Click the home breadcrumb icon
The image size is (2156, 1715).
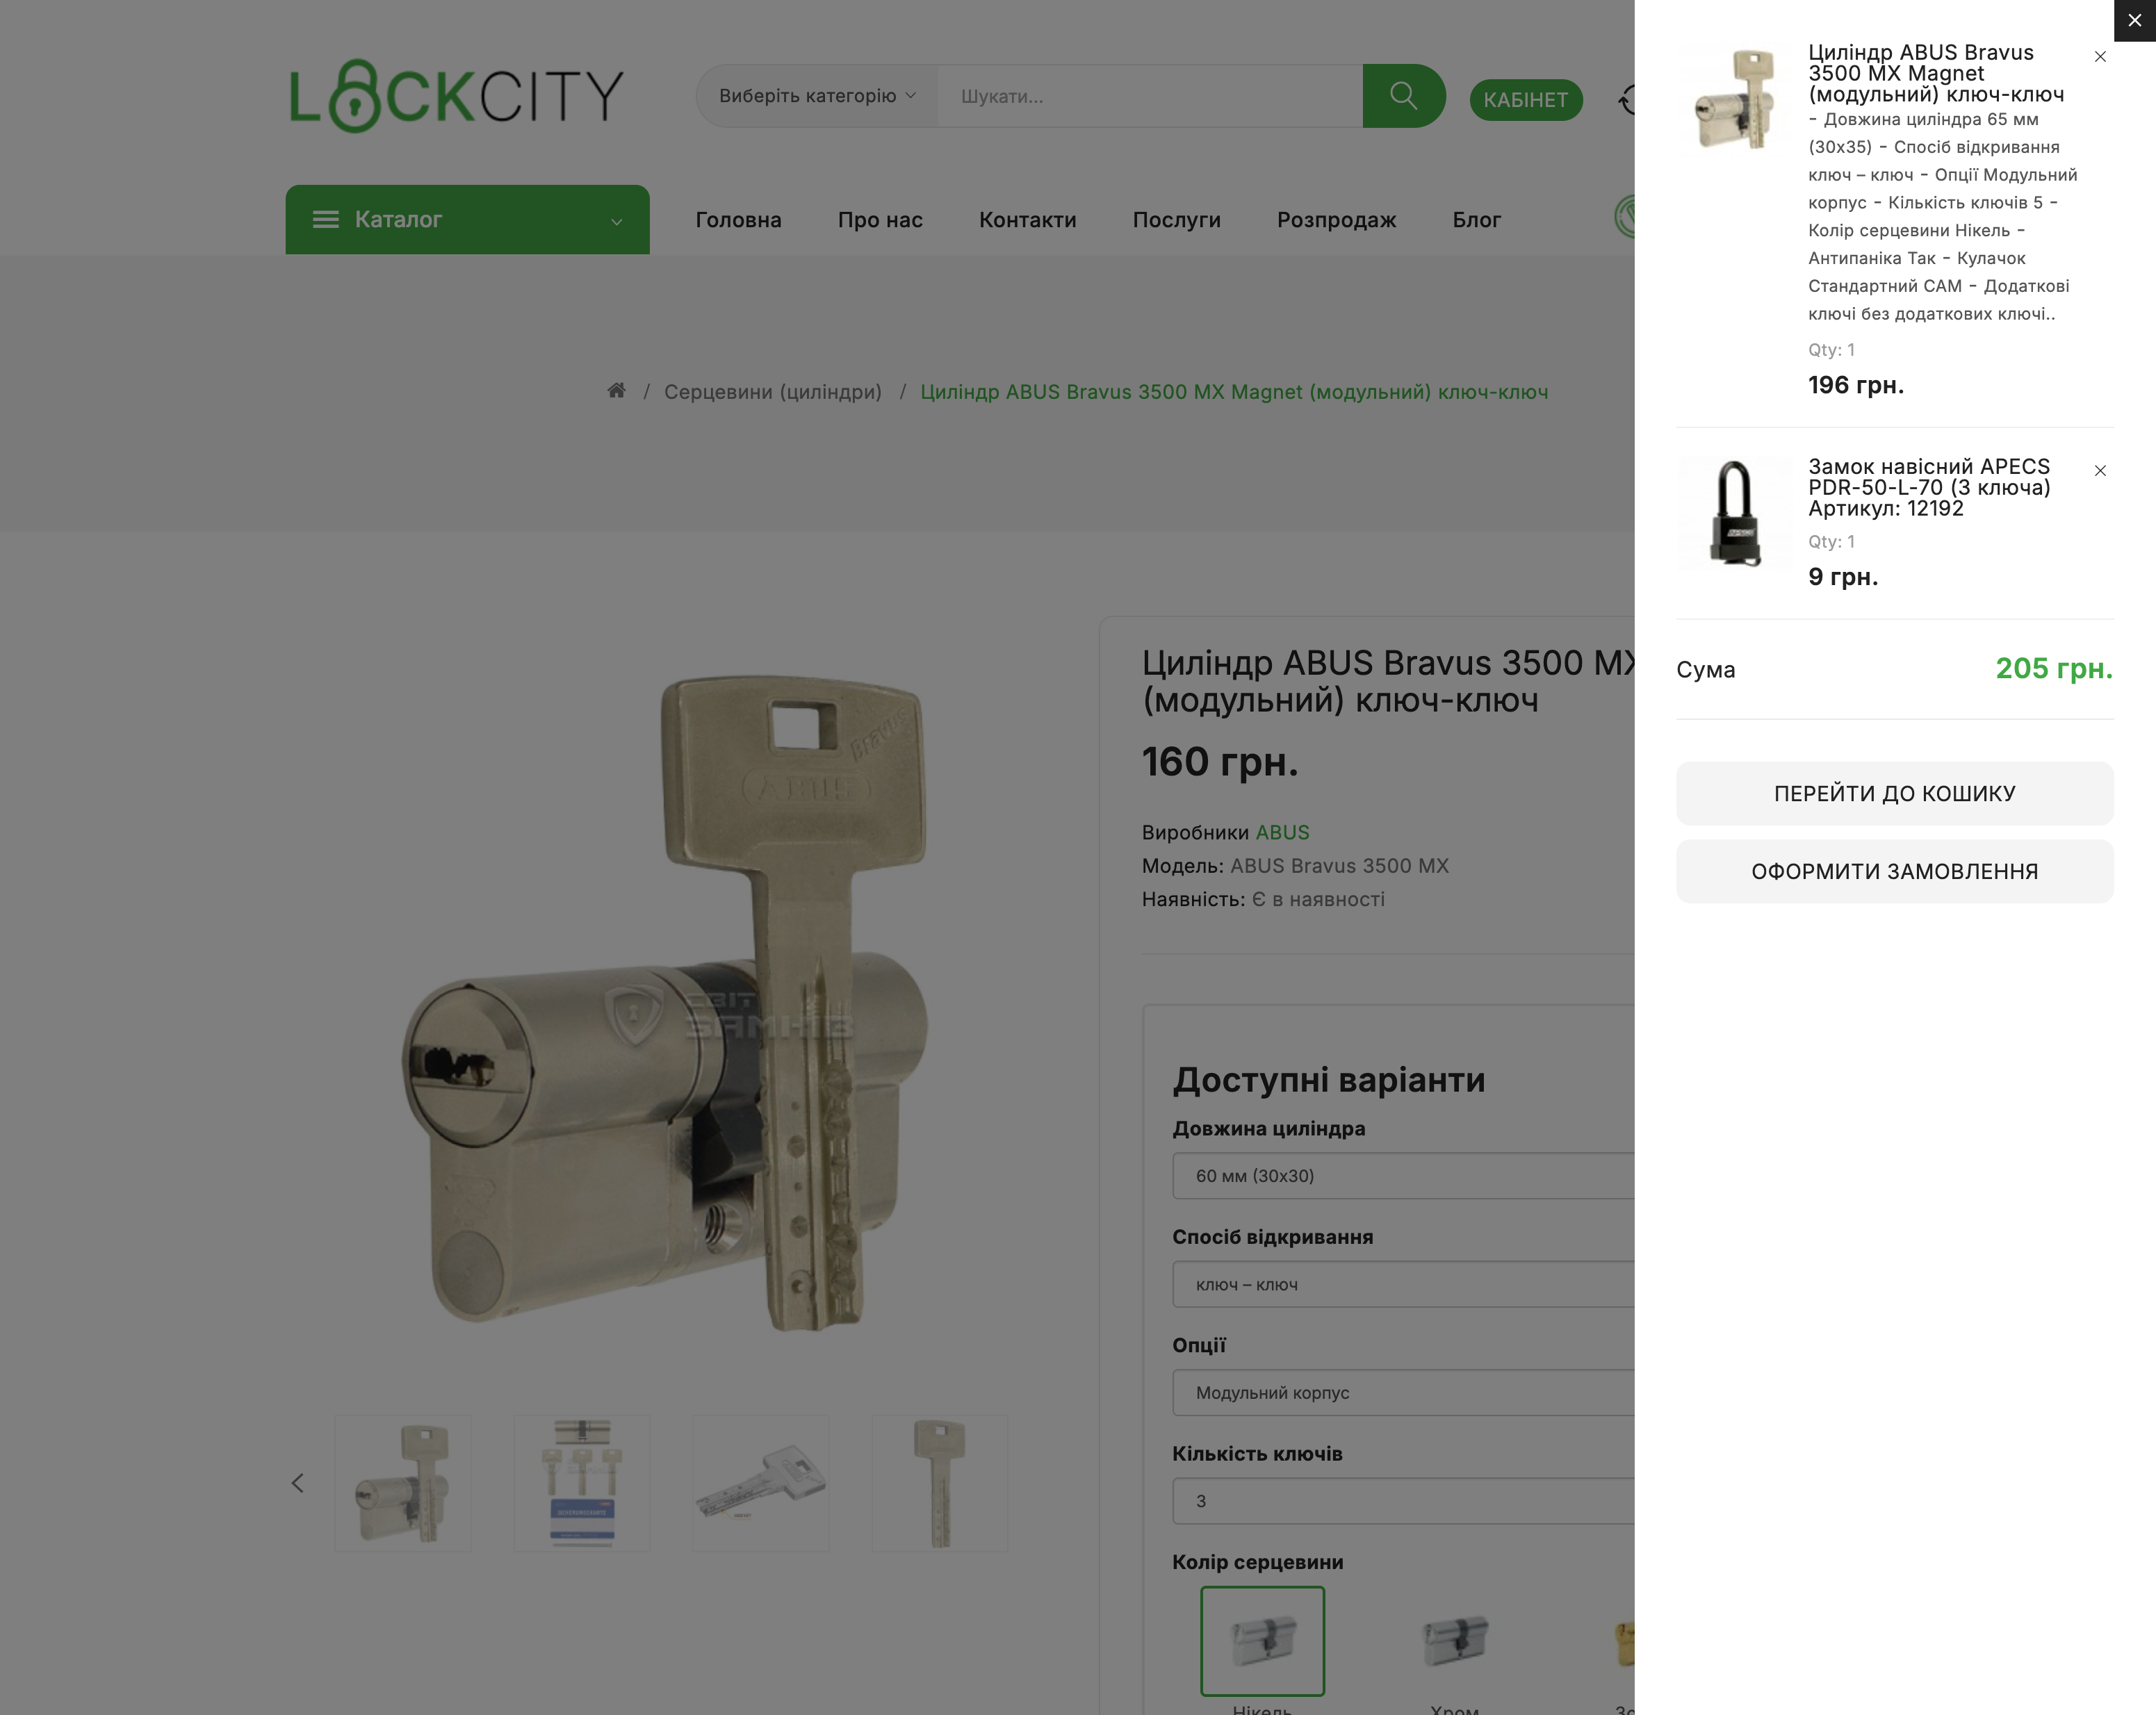coord(616,391)
